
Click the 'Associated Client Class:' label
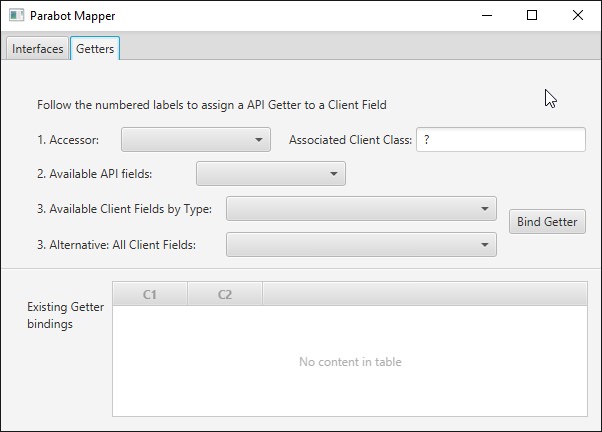point(350,140)
